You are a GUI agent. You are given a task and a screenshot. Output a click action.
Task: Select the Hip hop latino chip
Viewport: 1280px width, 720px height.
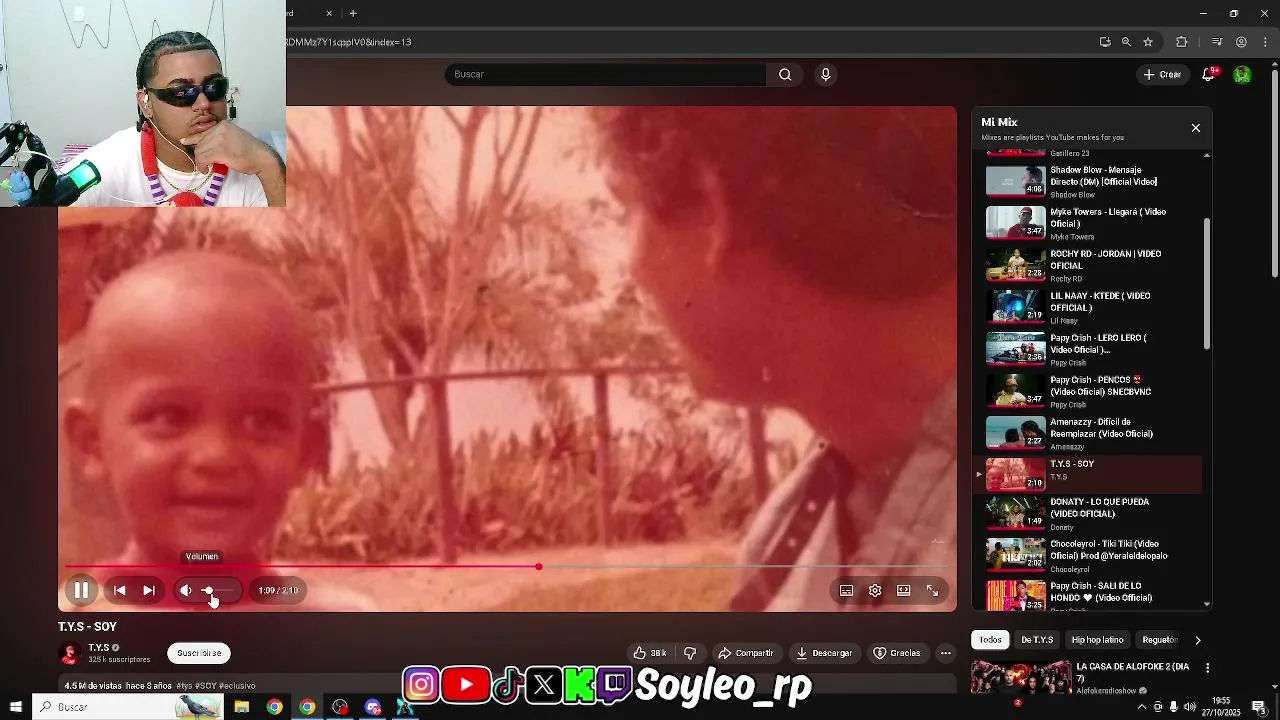(x=1098, y=640)
